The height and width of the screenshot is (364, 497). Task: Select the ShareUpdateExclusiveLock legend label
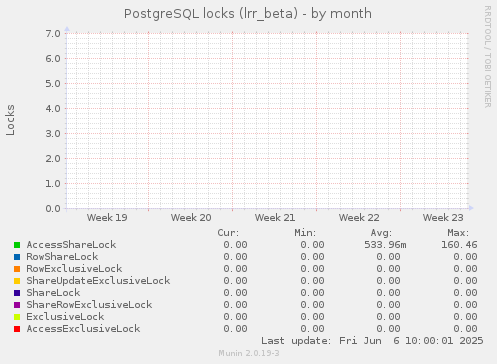[x=98, y=281]
